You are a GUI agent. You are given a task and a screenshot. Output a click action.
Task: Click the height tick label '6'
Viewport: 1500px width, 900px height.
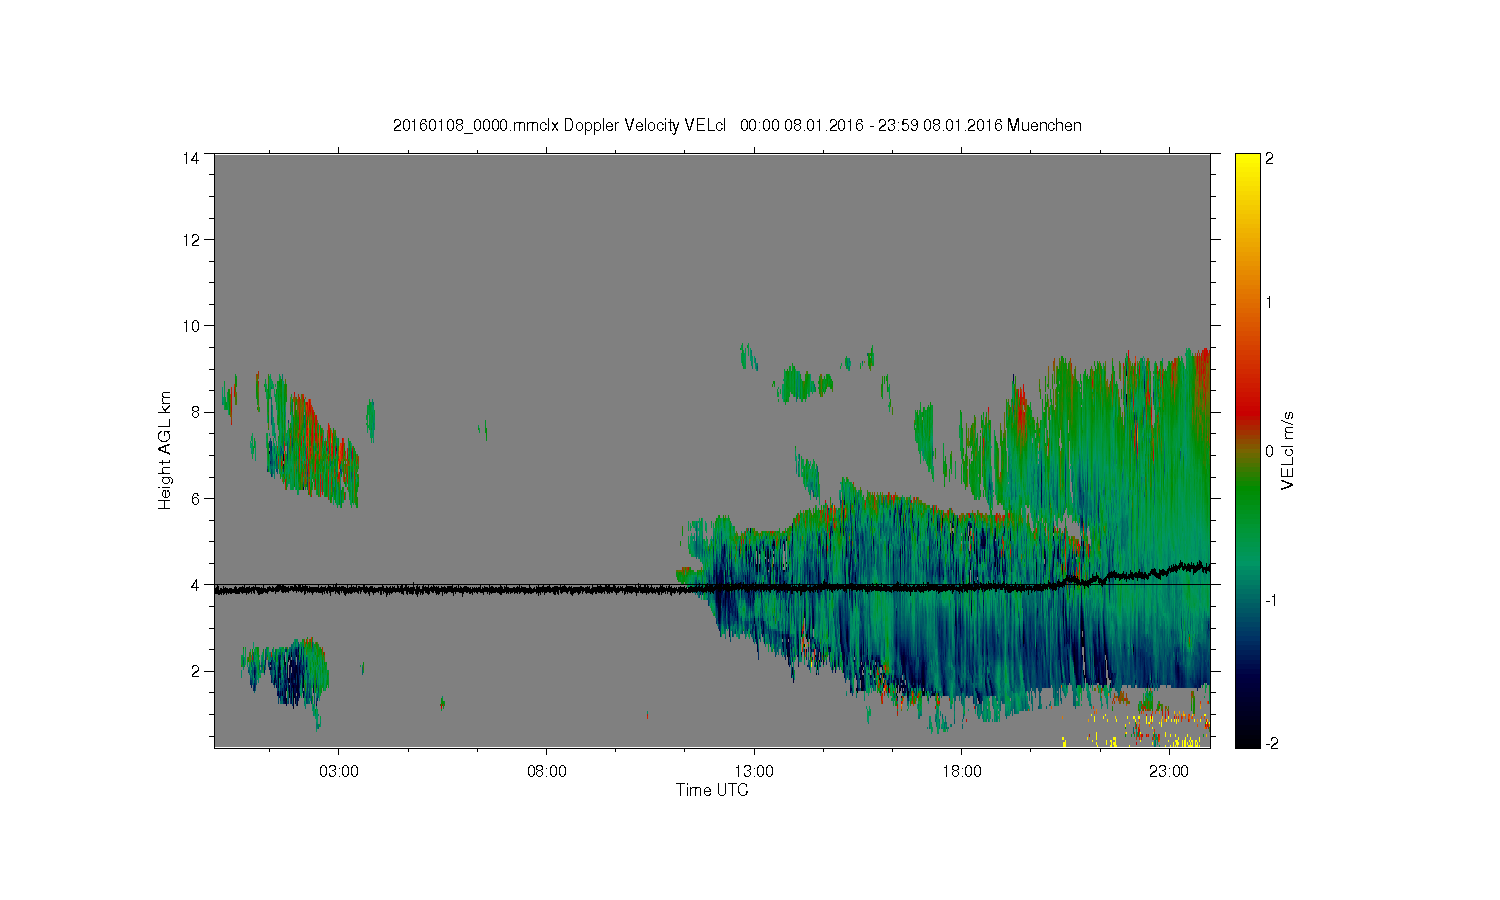coord(195,498)
